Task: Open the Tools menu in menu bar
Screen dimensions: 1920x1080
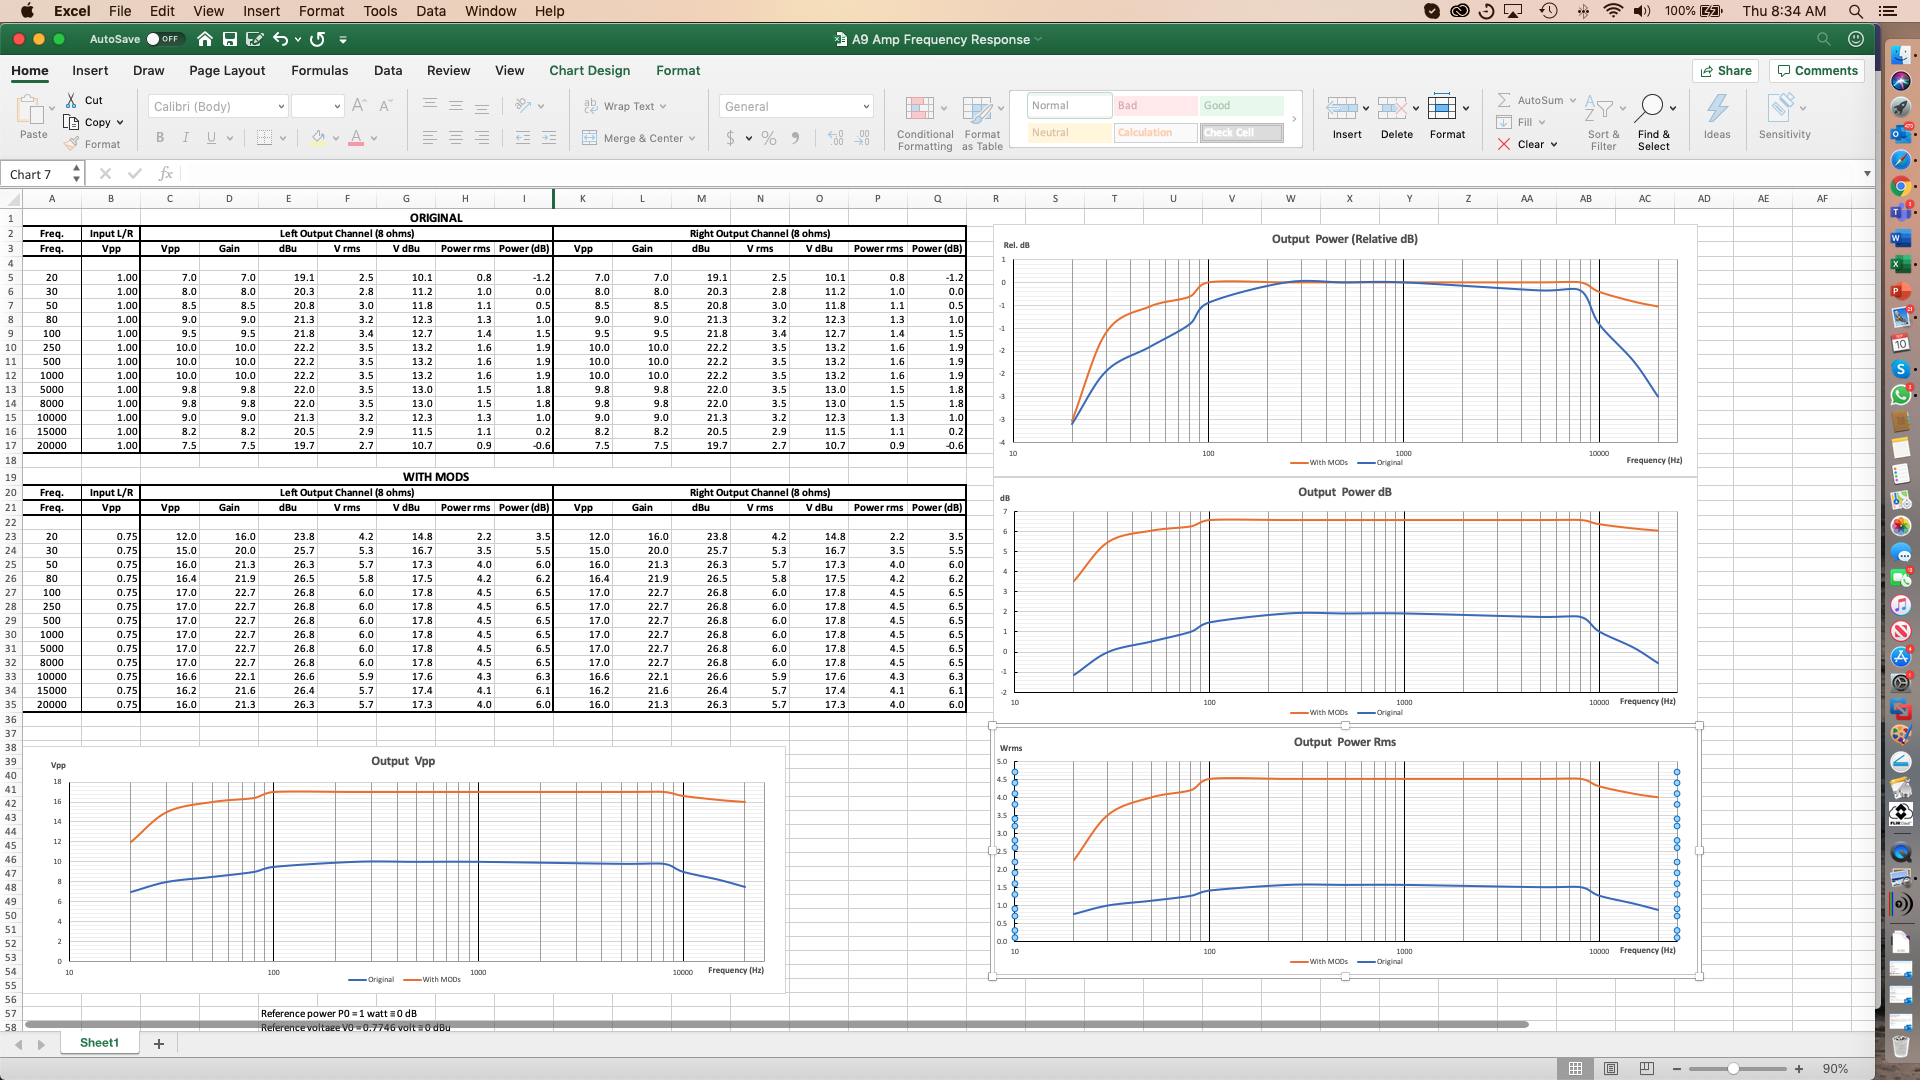Action: pyautogui.click(x=380, y=11)
